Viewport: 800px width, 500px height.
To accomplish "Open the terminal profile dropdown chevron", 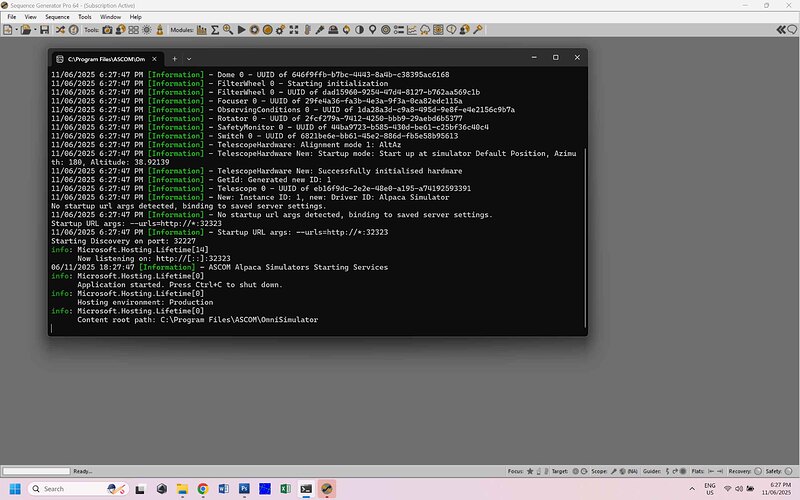I will pyautogui.click(x=189, y=59).
